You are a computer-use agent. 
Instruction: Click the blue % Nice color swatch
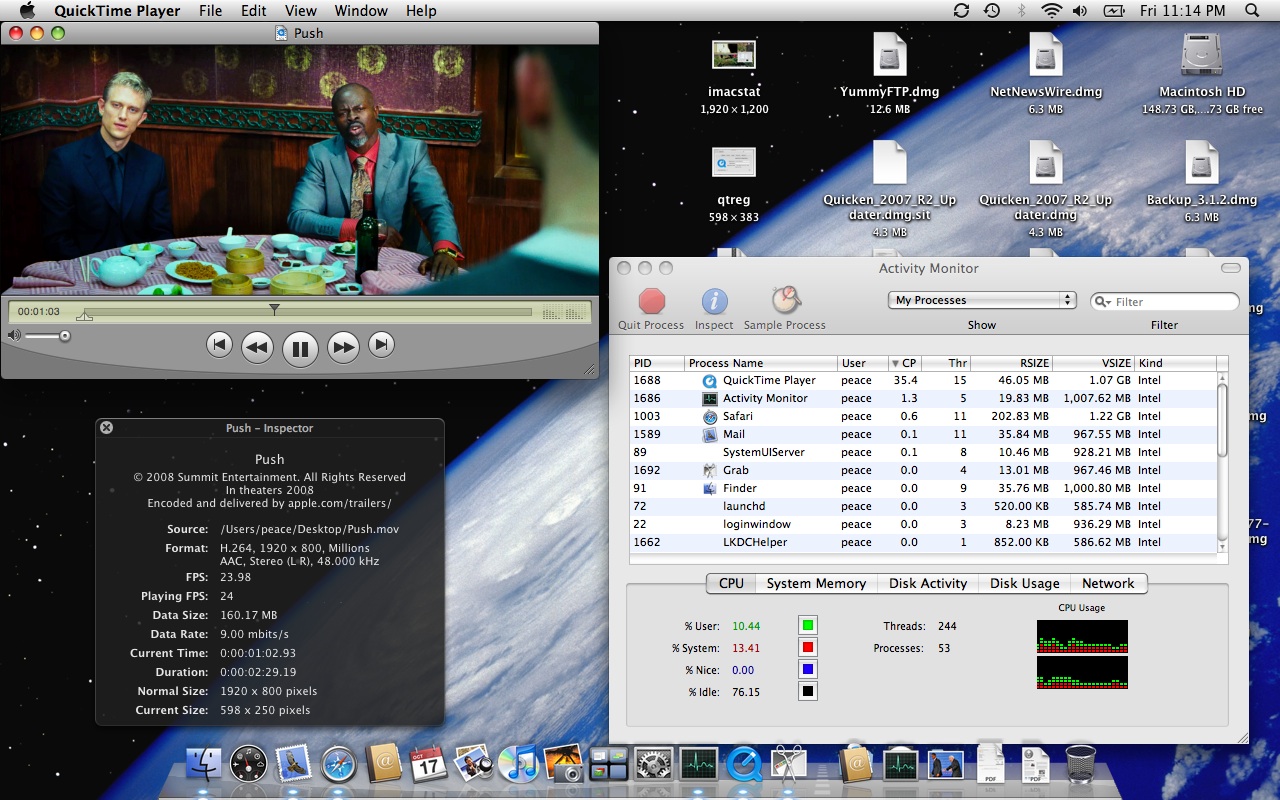(x=808, y=670)
